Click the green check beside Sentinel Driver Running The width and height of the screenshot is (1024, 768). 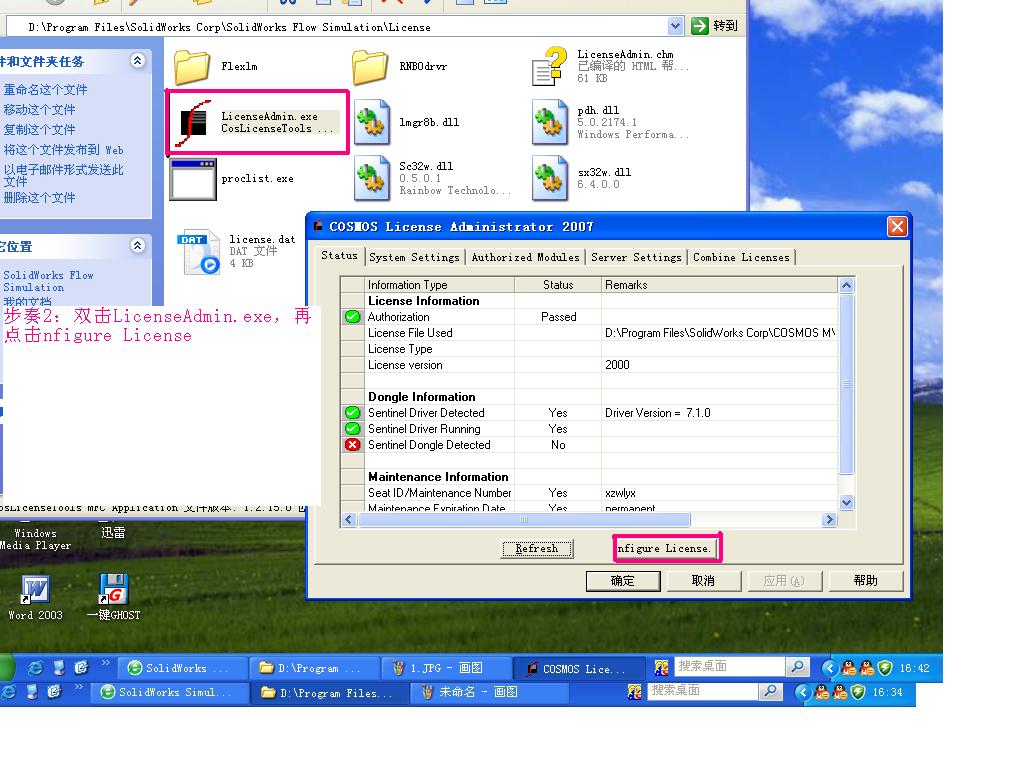click(353, 429)
